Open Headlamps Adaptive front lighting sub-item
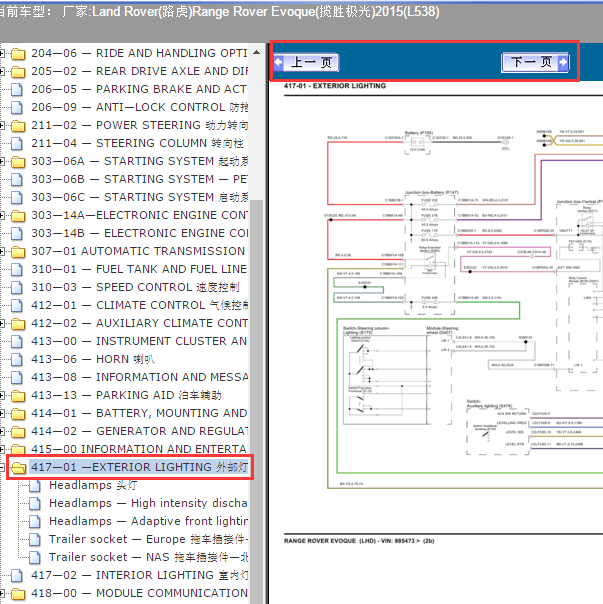 coord(148,522)
